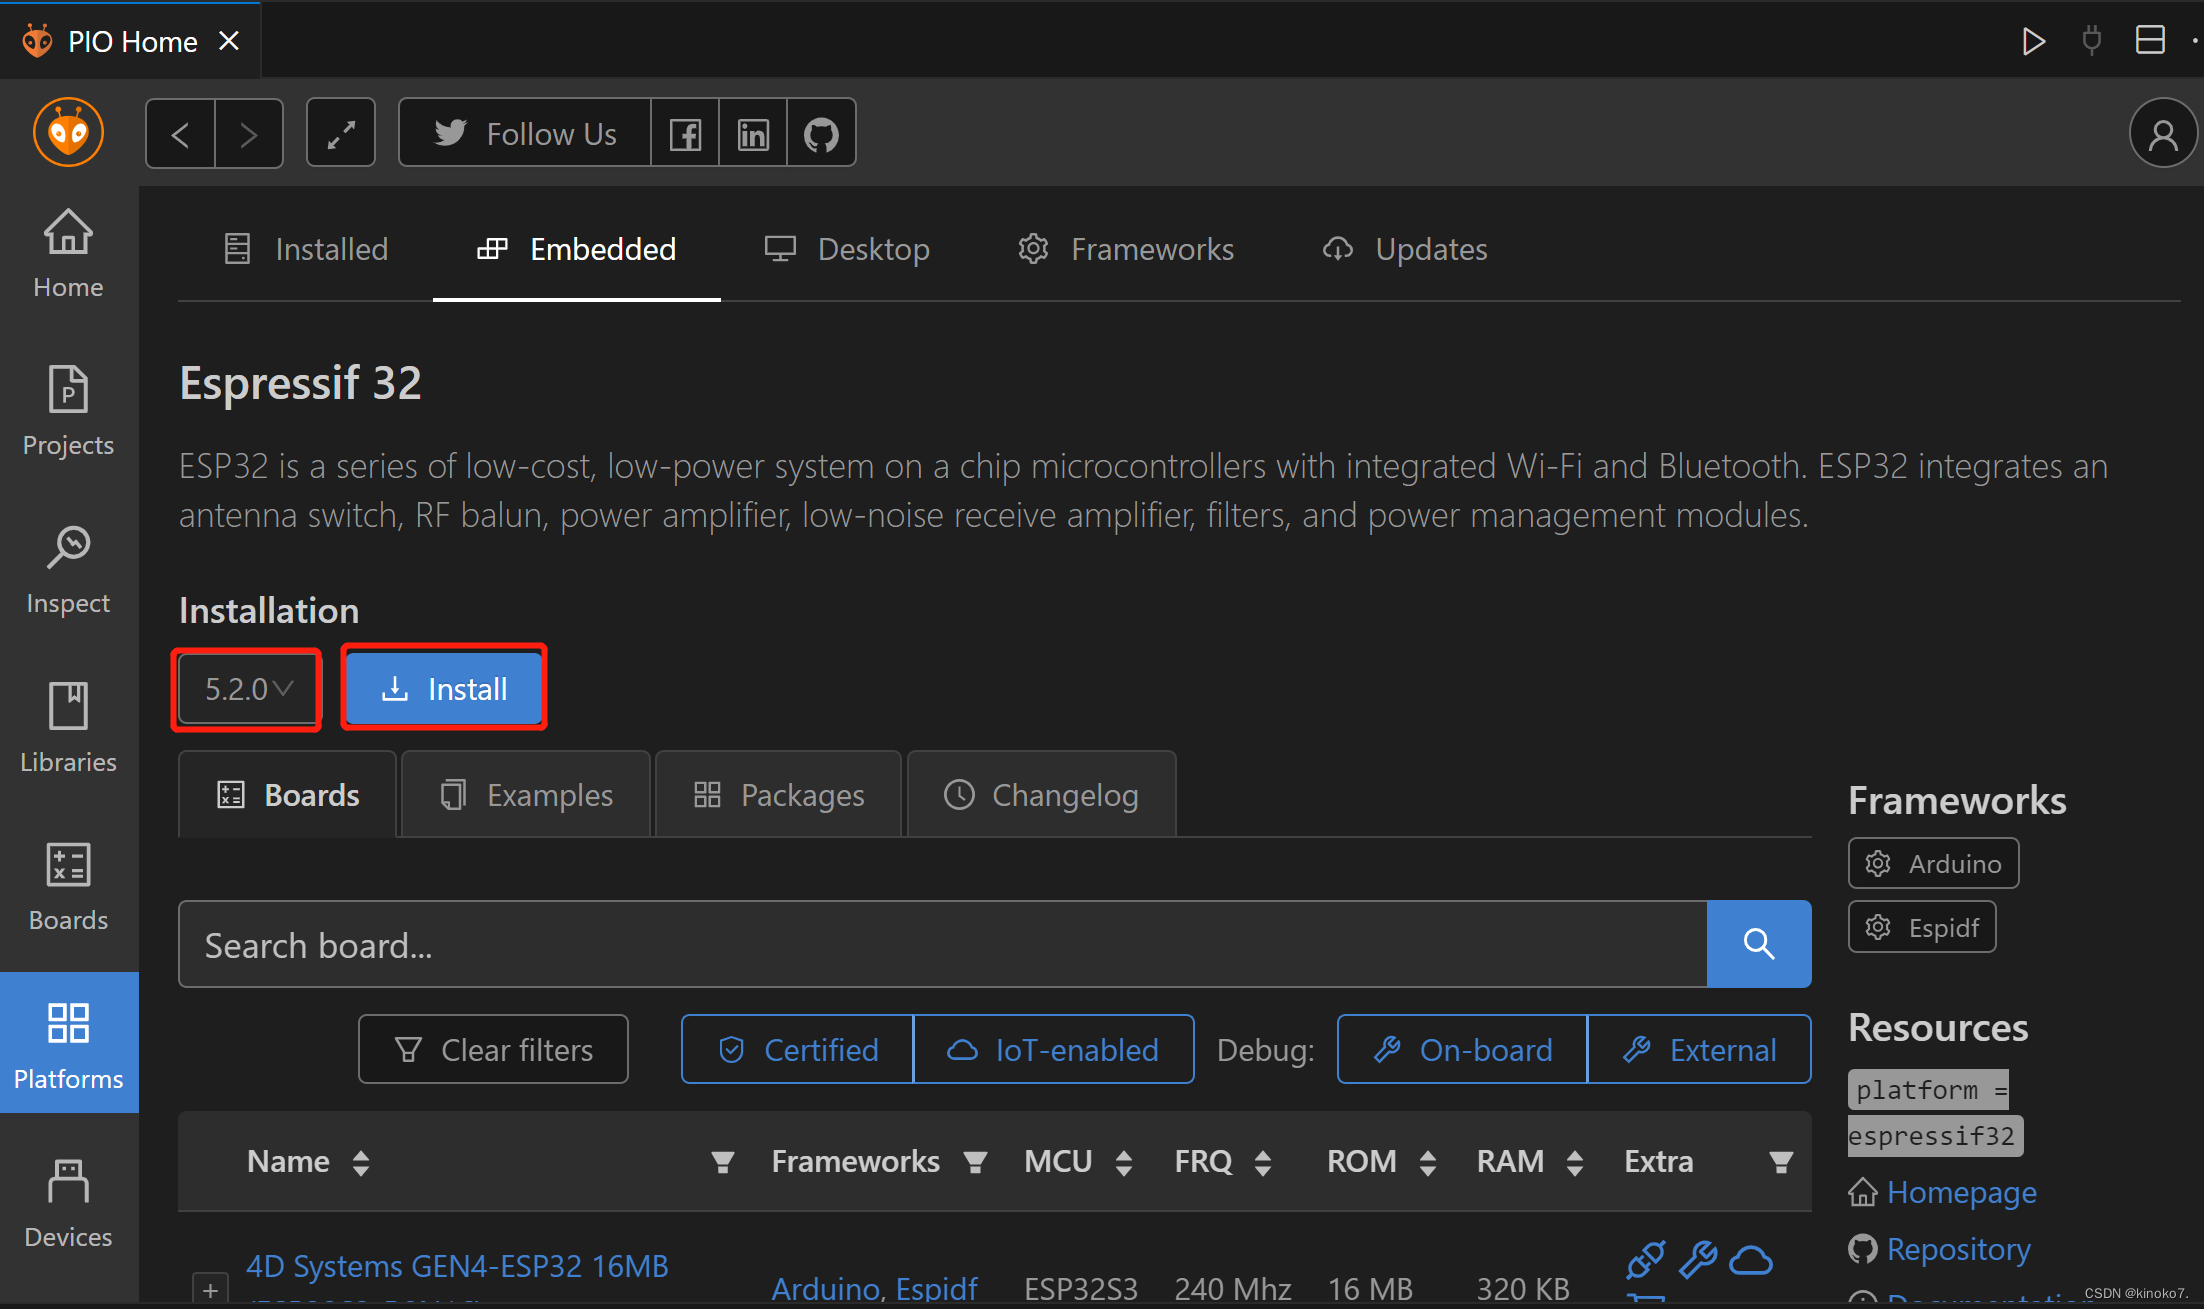Open the Changelog tab
The width and height of the screenshot is (2204, 1309).
click(x=1041, y=795)
